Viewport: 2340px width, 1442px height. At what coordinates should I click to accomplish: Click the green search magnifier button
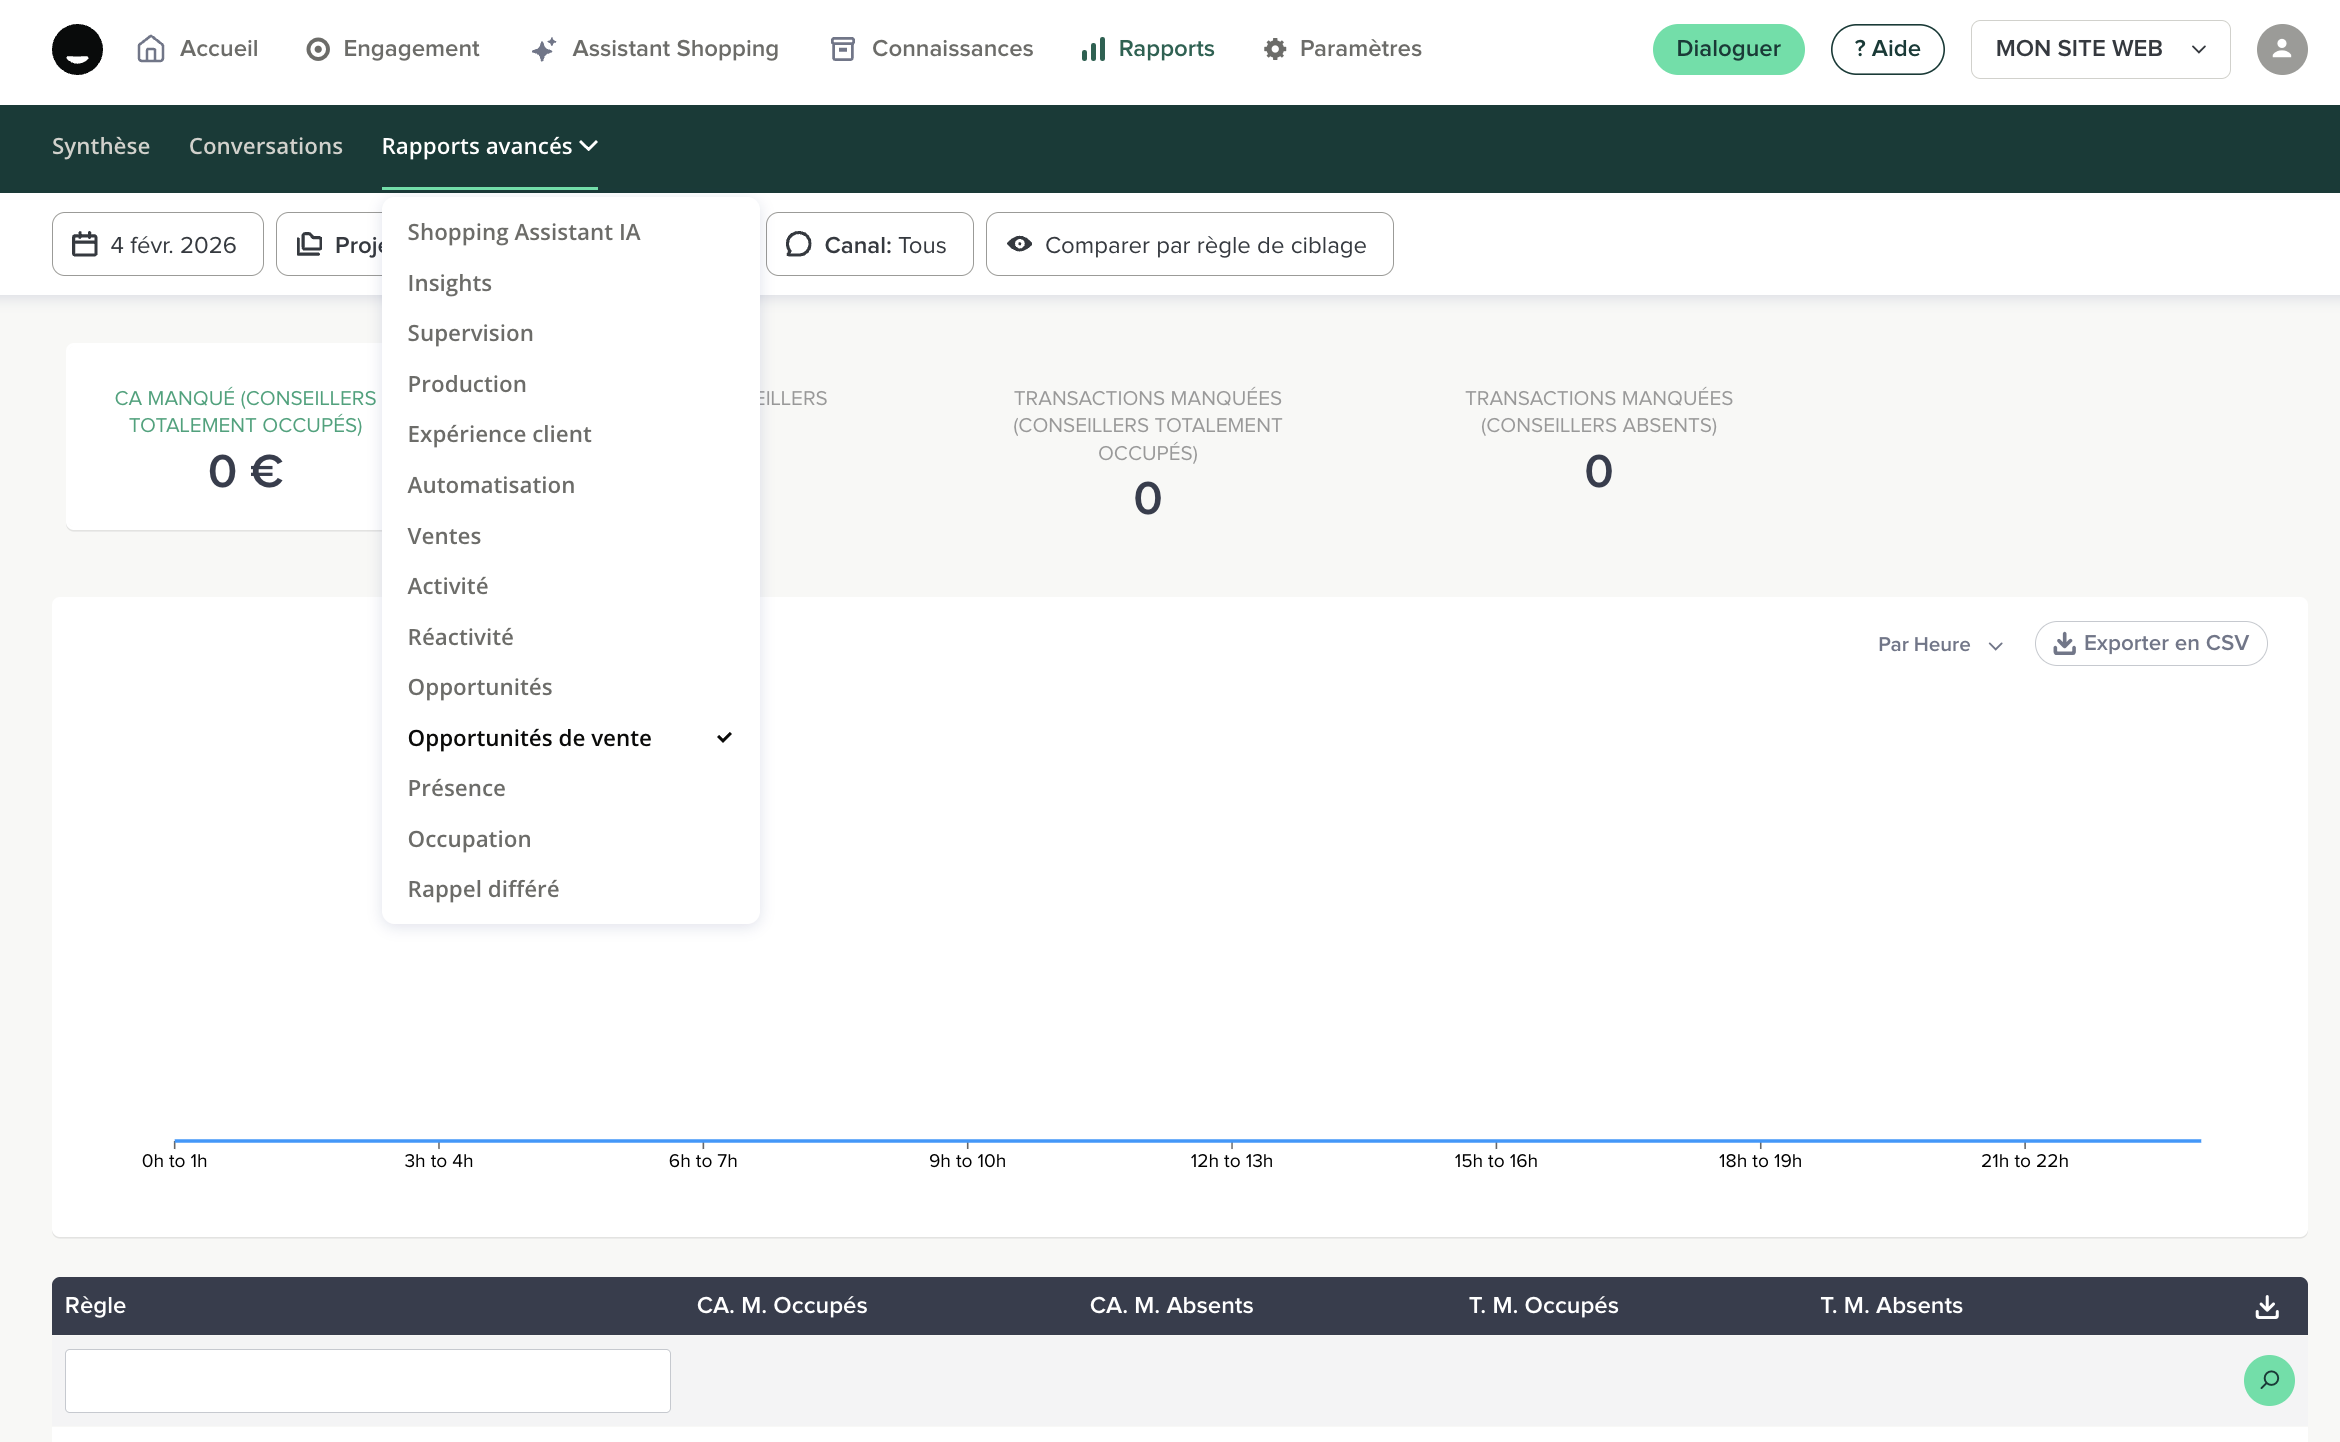pos(2269,1380)
